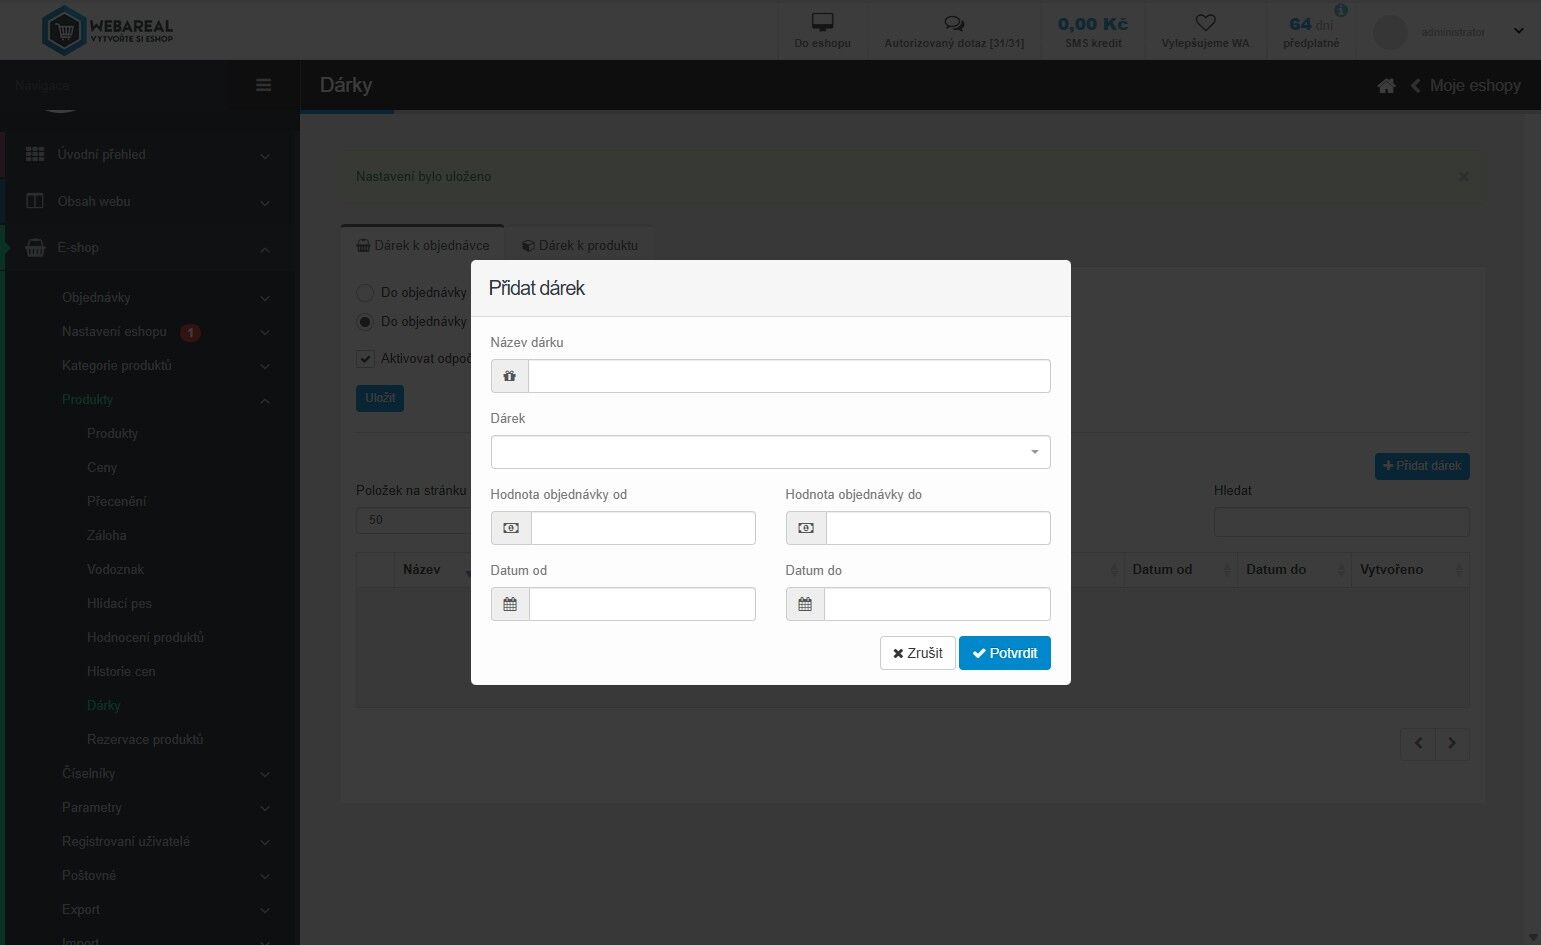Focus the Název dárku text field
This screenshot has height=945, width=1541.
789,376
